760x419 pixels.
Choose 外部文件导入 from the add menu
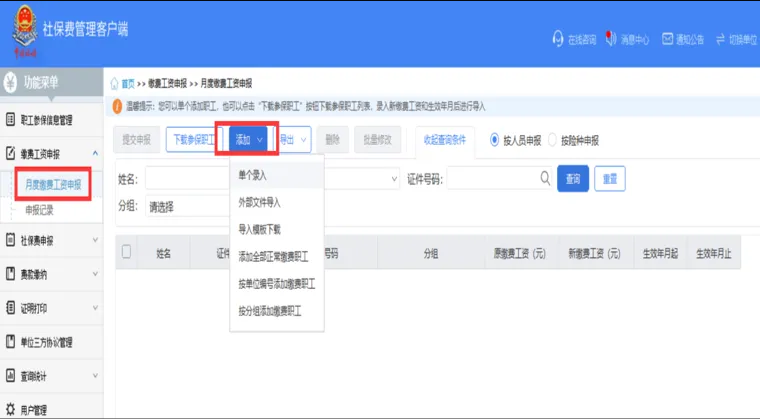pos(262,202)
